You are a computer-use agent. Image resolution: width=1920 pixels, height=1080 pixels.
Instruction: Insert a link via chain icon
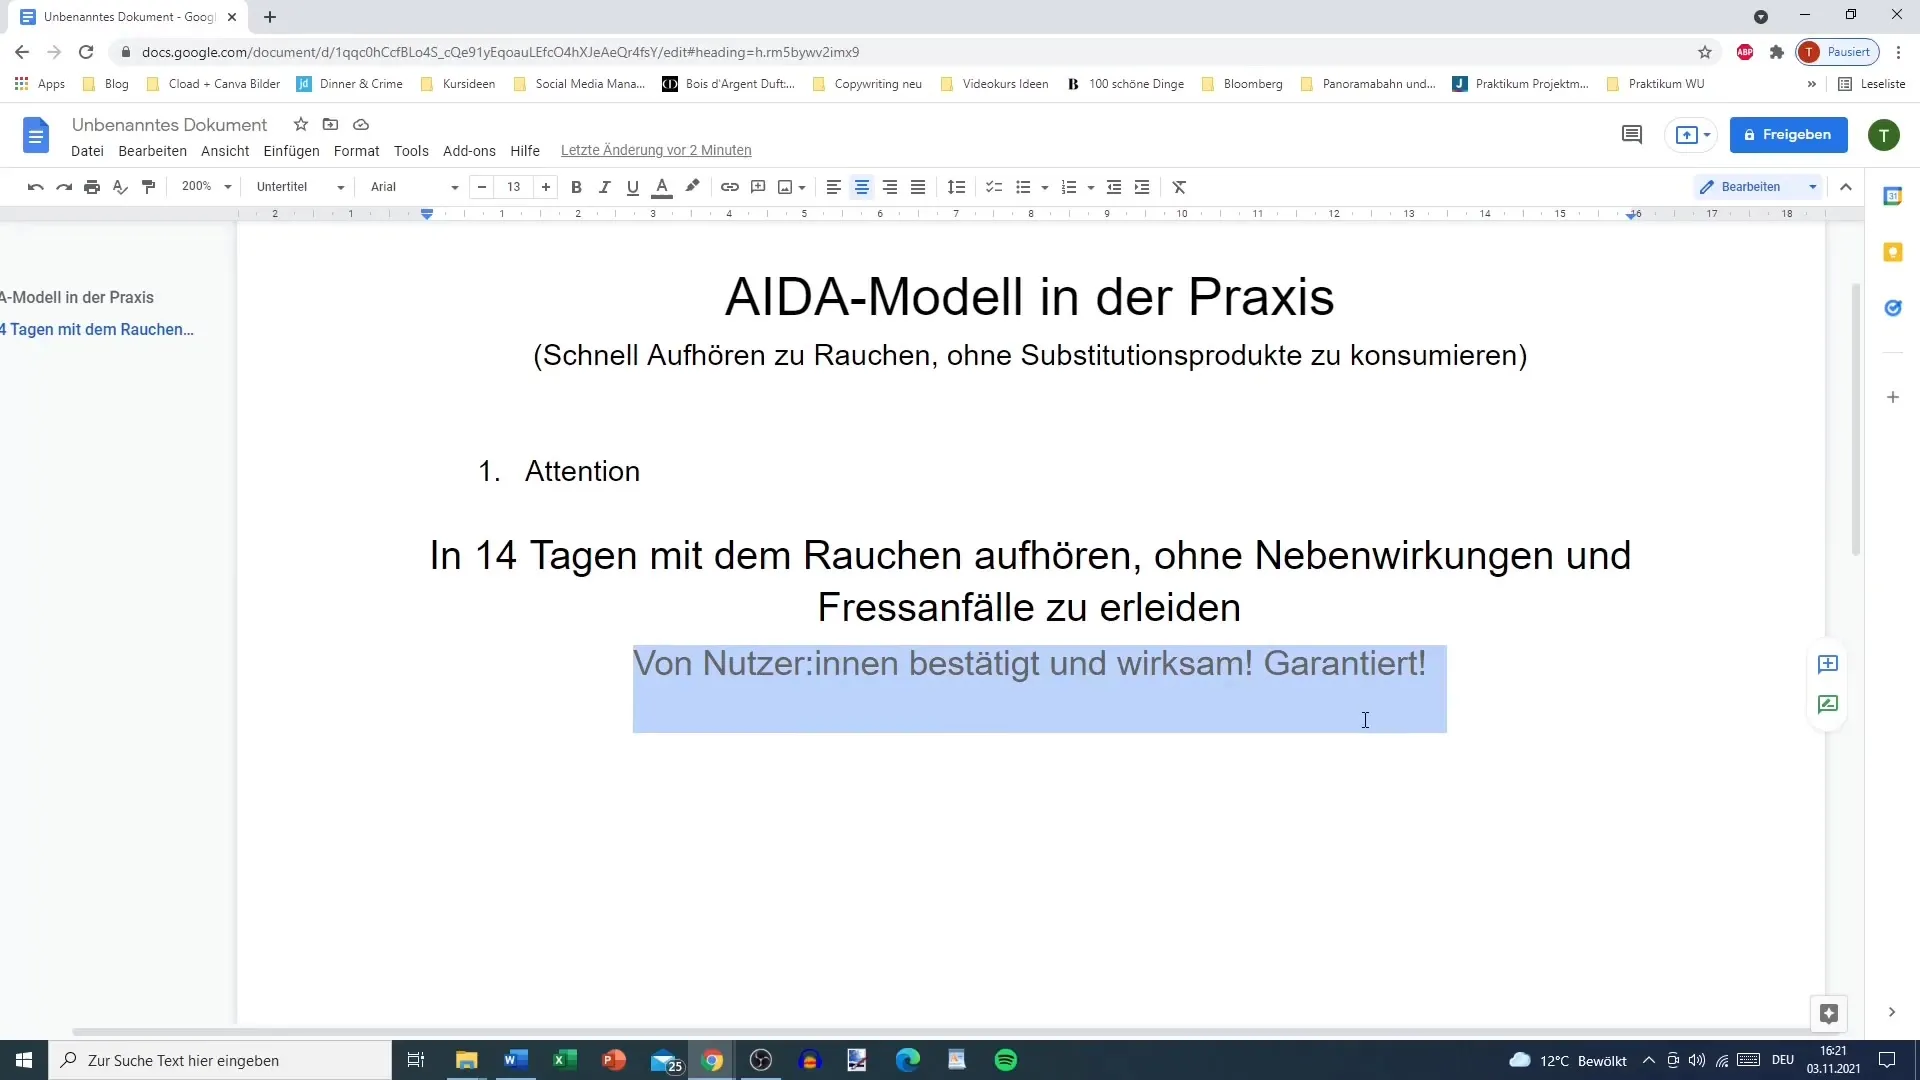click(x=730, y=187)
